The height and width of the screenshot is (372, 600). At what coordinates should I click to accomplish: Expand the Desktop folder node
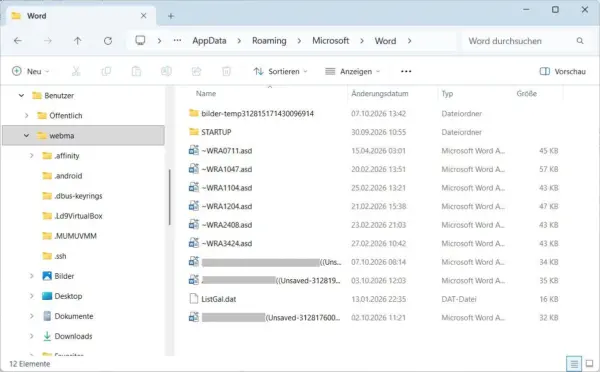(x=32, y=296)
